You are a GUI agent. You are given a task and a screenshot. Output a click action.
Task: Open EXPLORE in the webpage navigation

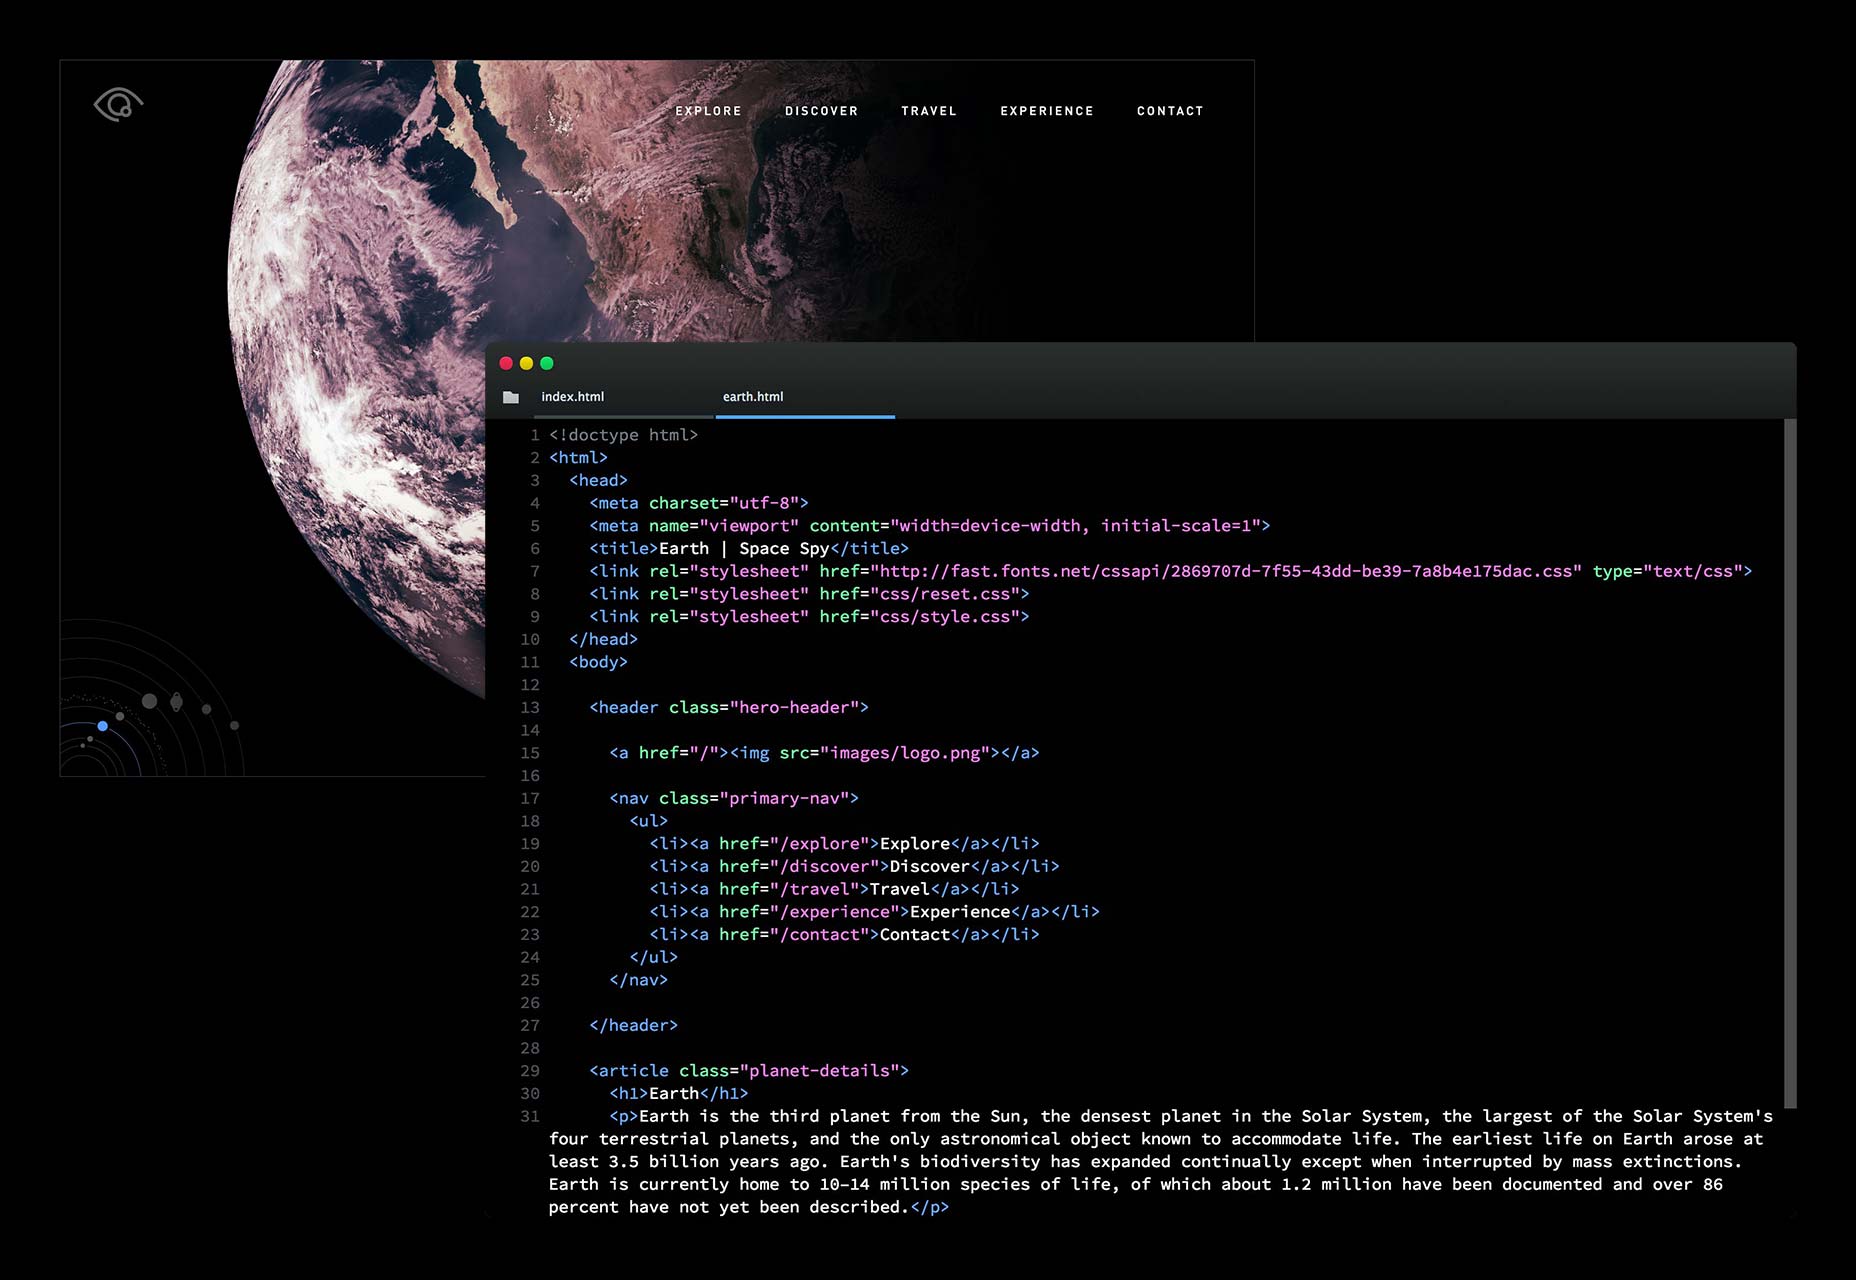(x=708, y=111)
